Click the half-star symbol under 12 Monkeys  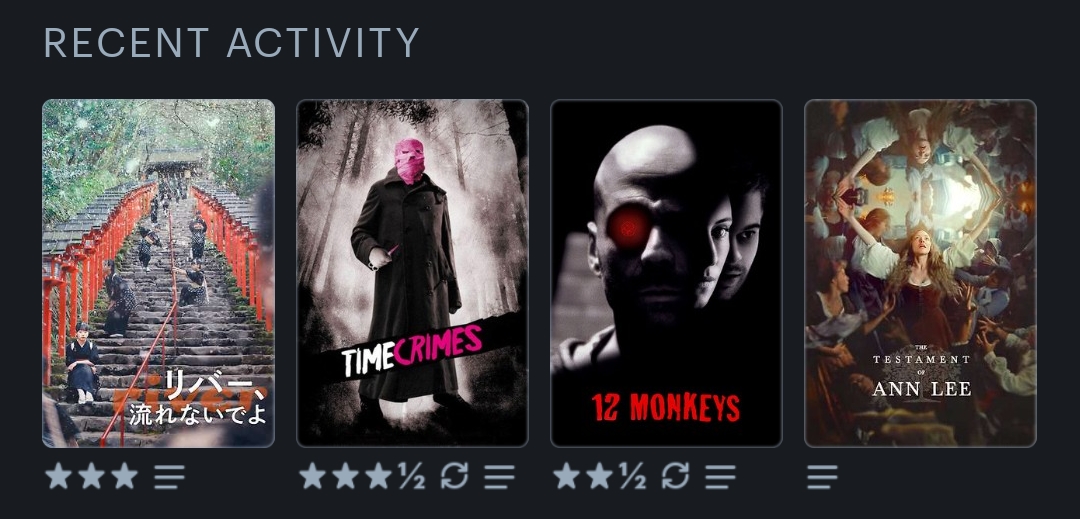[633, 476]
